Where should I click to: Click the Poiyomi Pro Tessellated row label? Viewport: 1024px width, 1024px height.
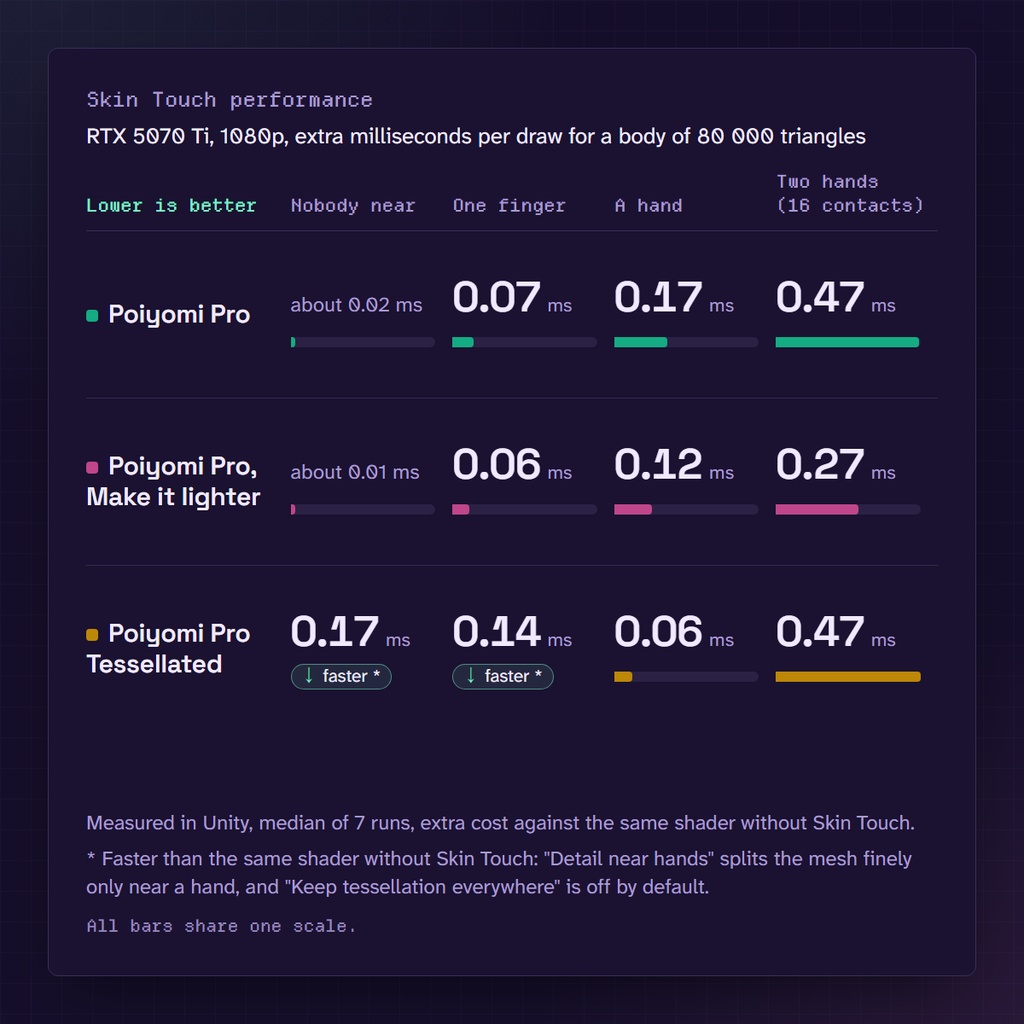(x=168, y=648)
